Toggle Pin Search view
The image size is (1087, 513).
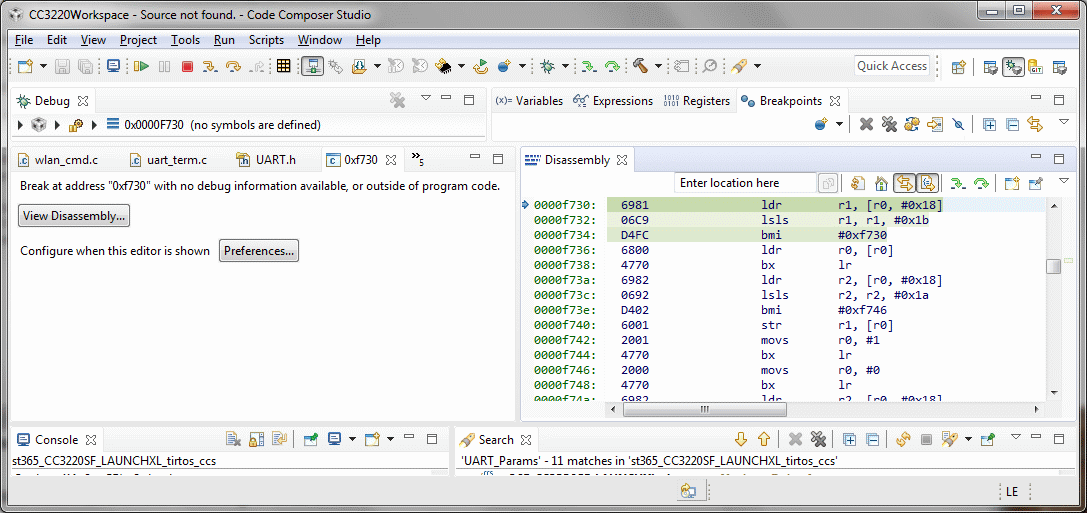coord(989,439)
